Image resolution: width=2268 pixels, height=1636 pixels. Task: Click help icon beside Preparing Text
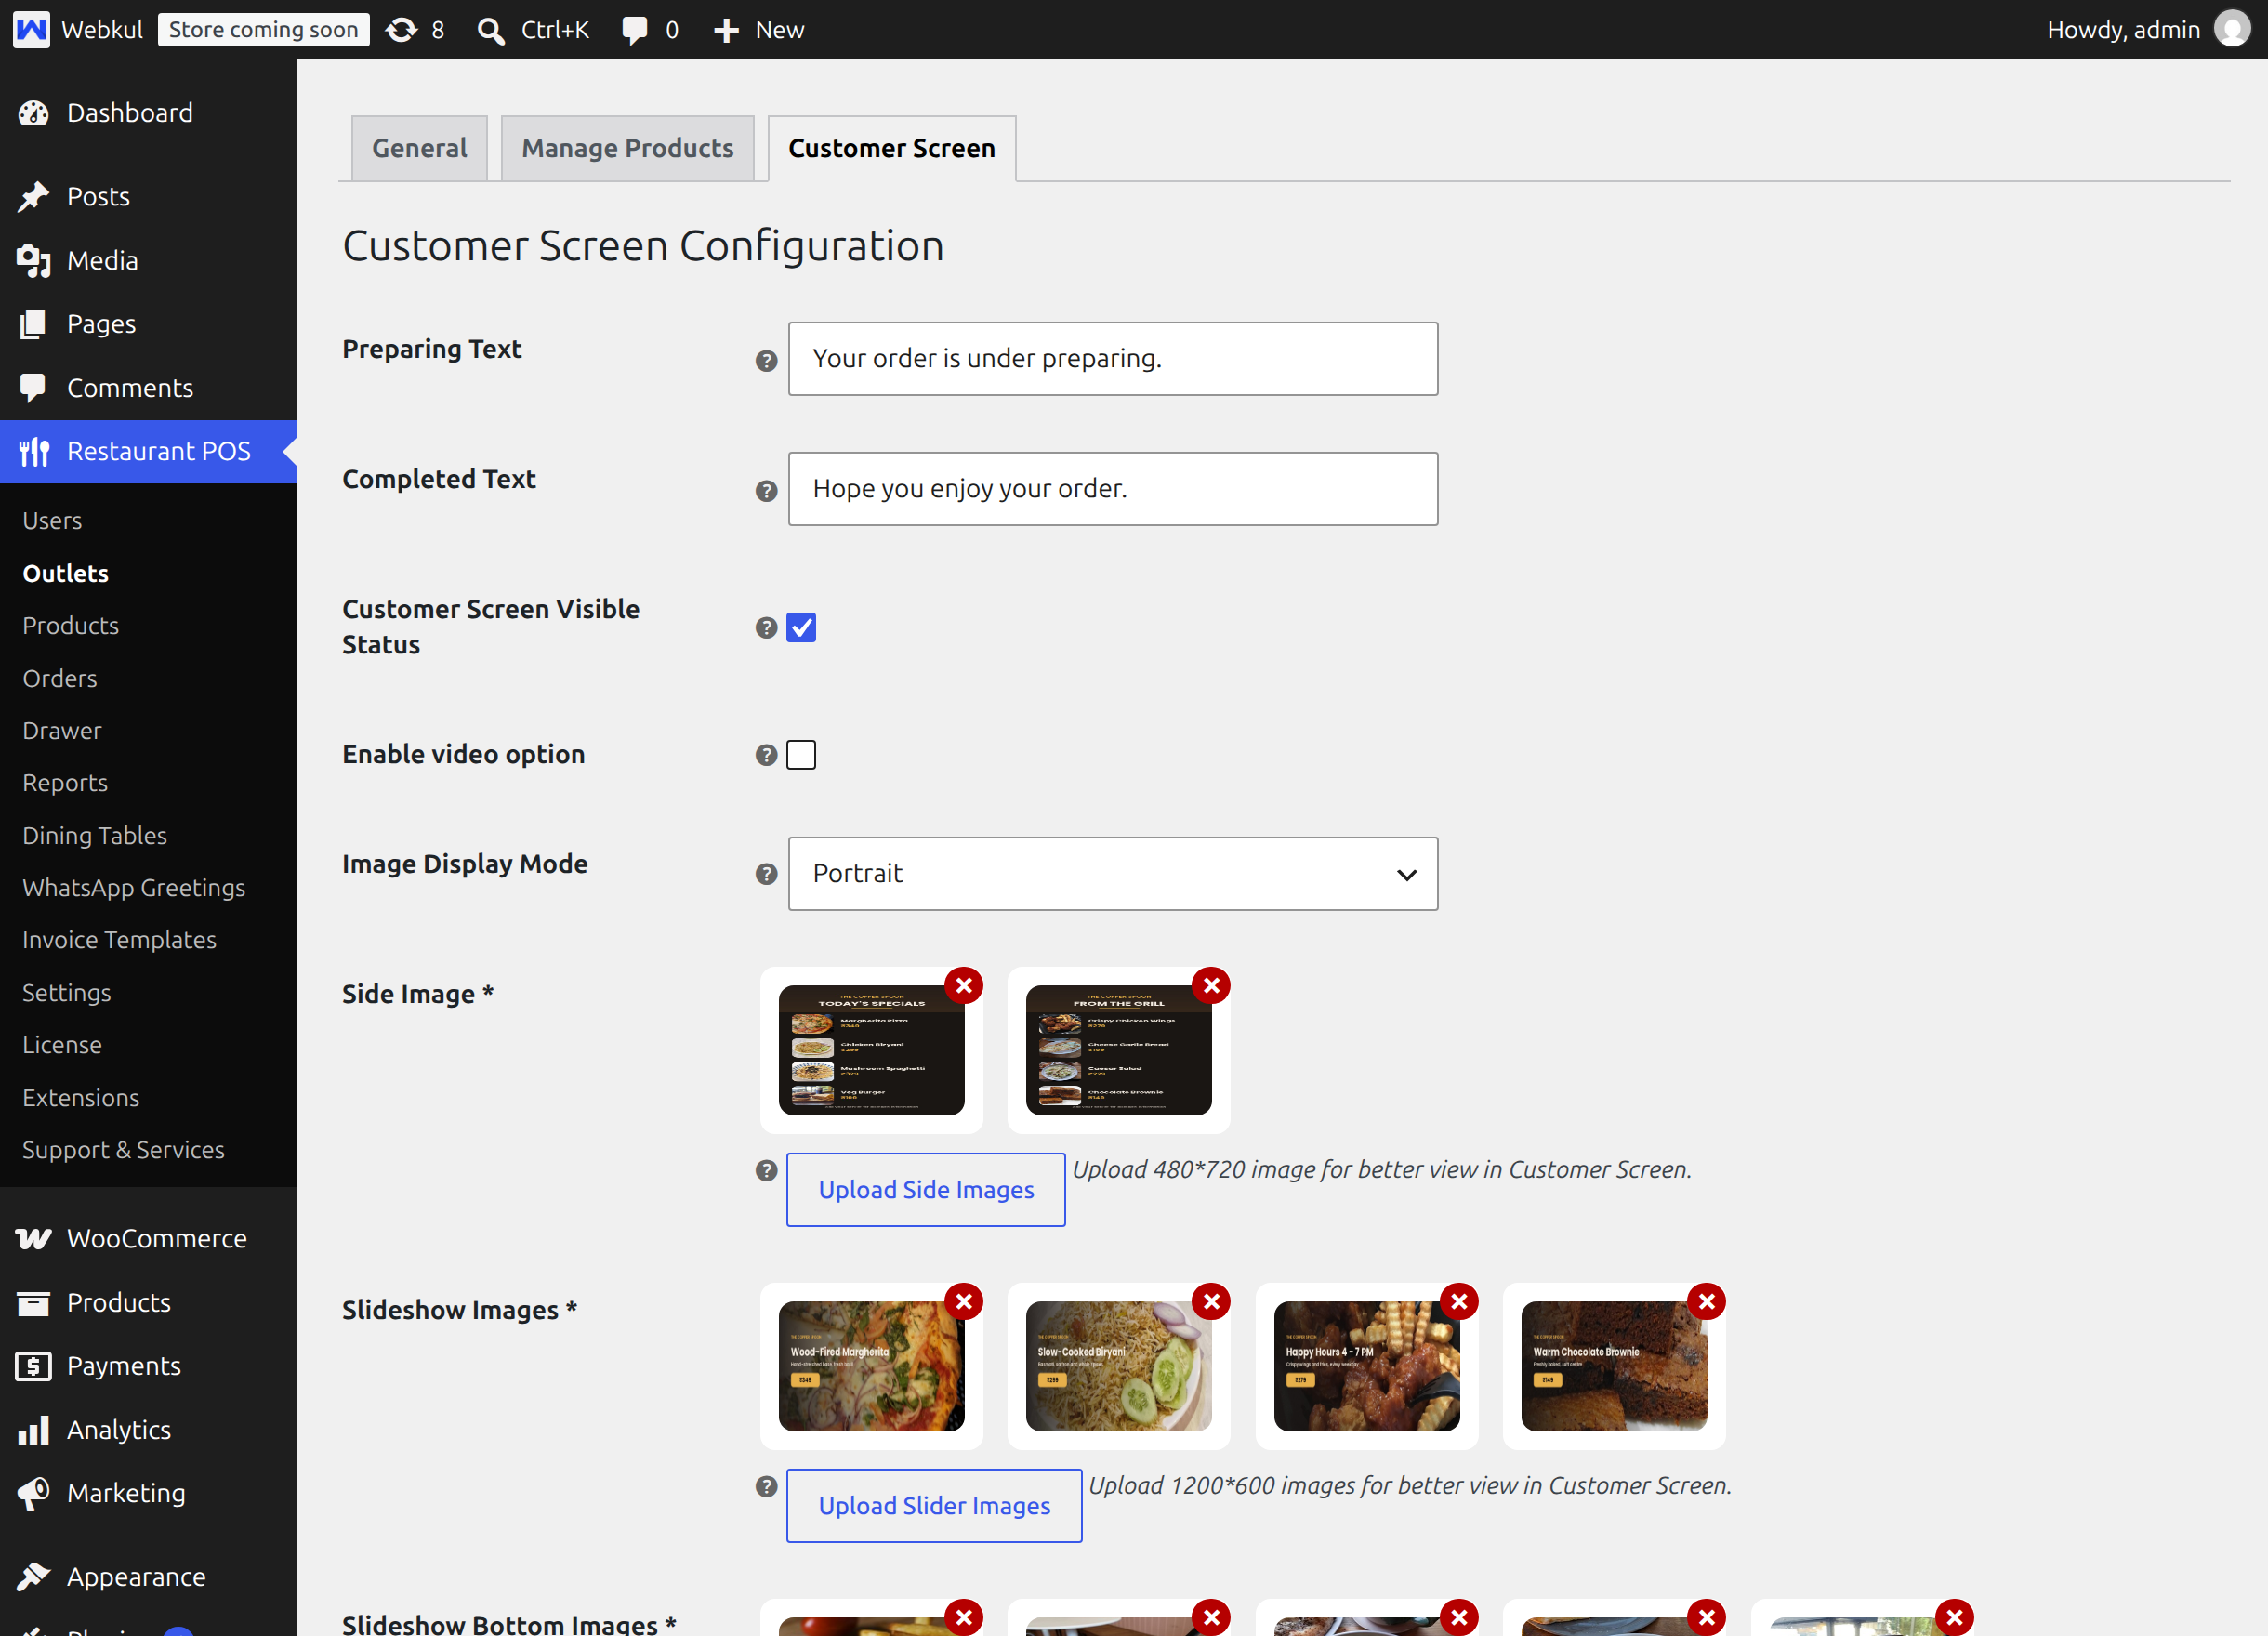coord(766,360)
